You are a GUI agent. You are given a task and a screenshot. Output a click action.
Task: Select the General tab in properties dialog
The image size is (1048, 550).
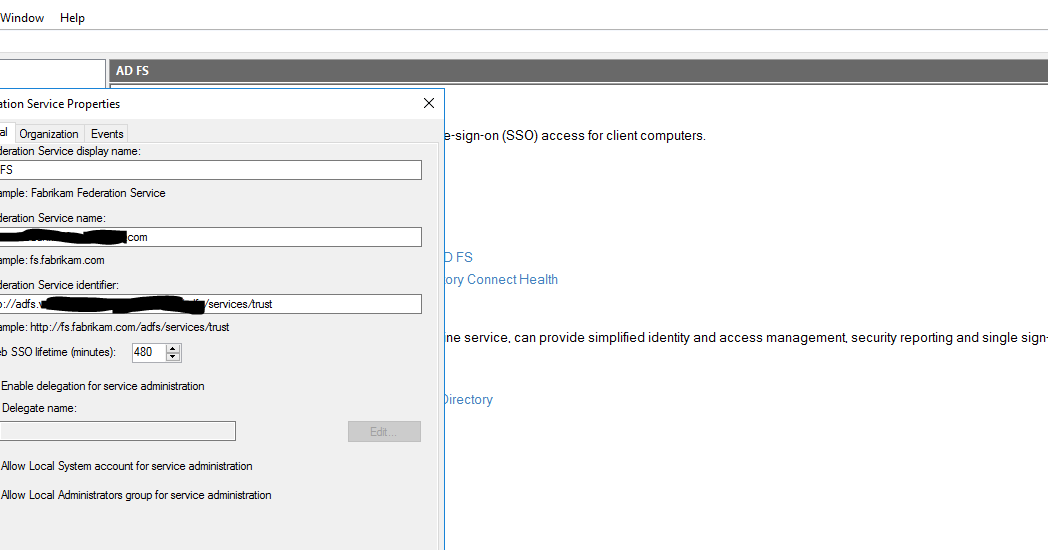click(5, 132)
